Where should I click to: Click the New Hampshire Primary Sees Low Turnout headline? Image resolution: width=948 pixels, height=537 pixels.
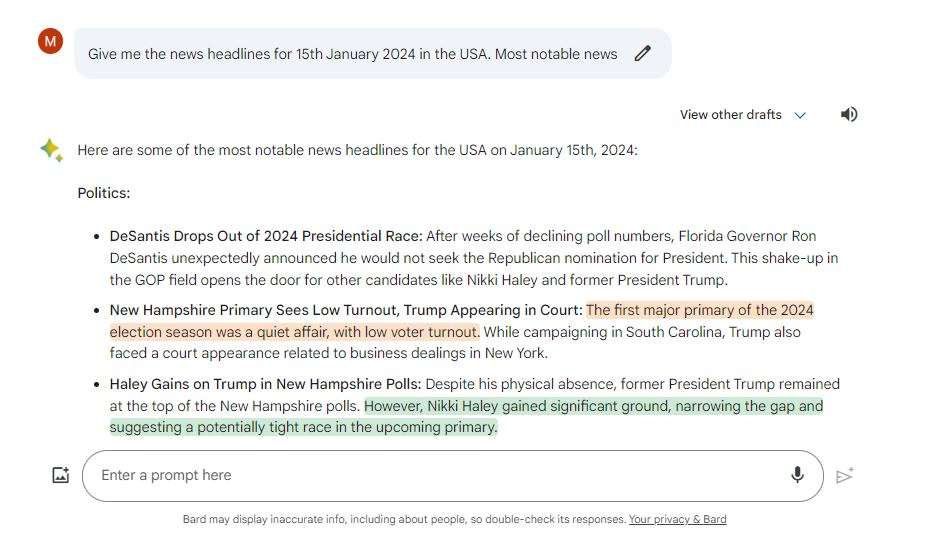click(346, 310)
